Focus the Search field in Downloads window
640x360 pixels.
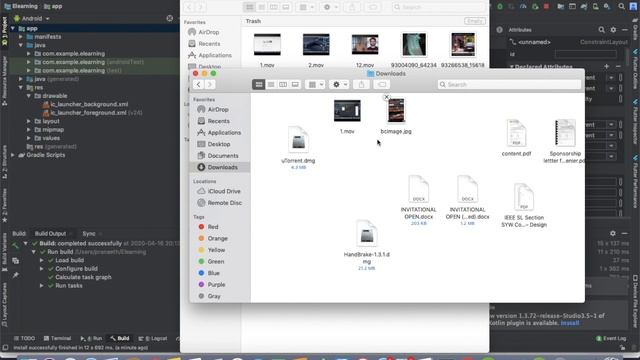tap(509, 84)
